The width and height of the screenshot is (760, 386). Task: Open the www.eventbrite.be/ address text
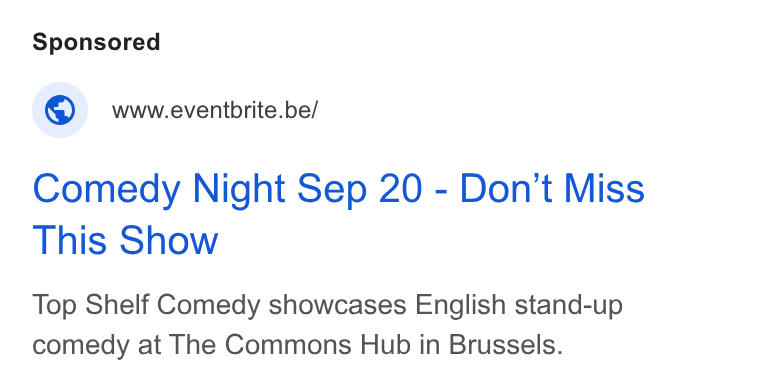coord(215,111)
